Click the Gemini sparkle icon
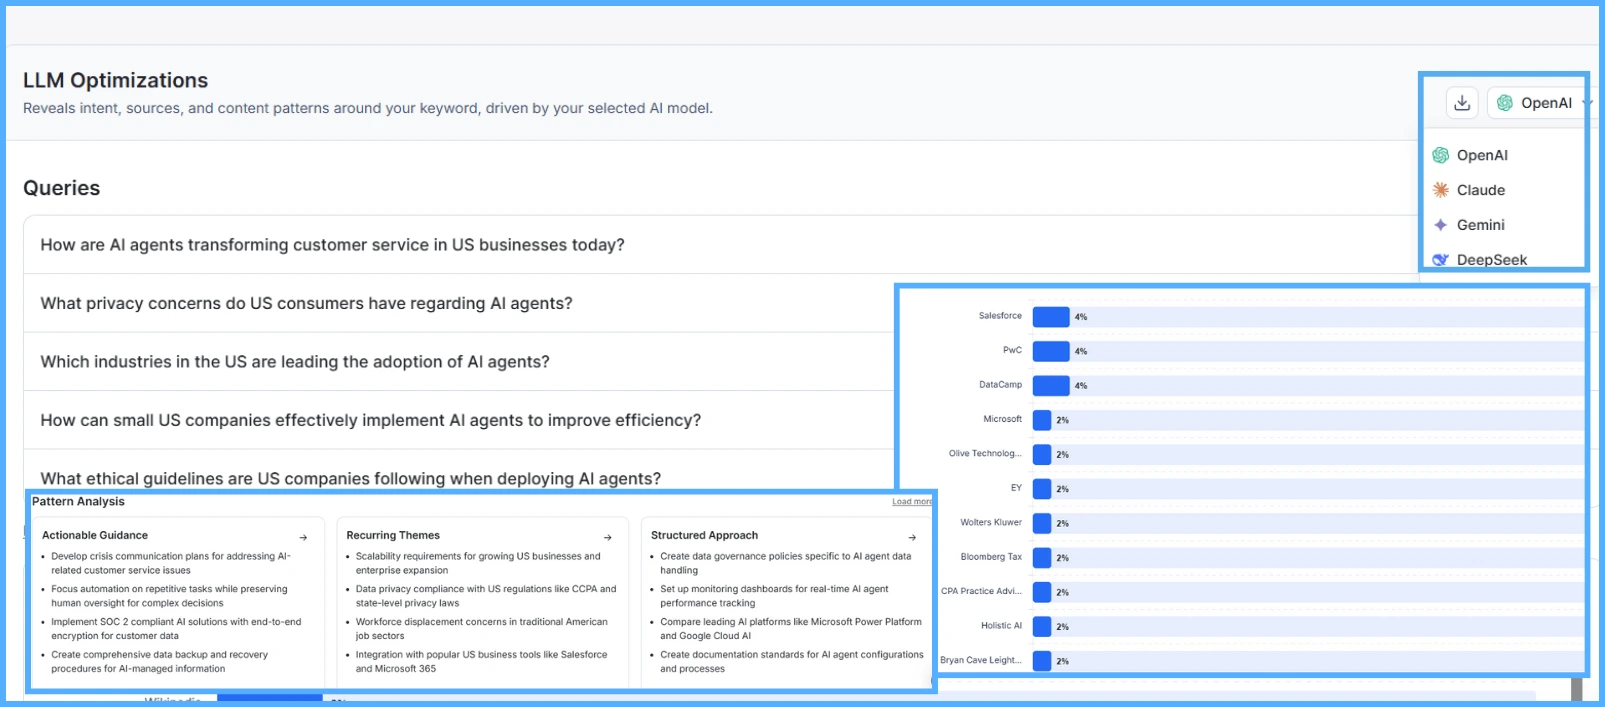The image size is (1605, 707). click(1441, 225)
